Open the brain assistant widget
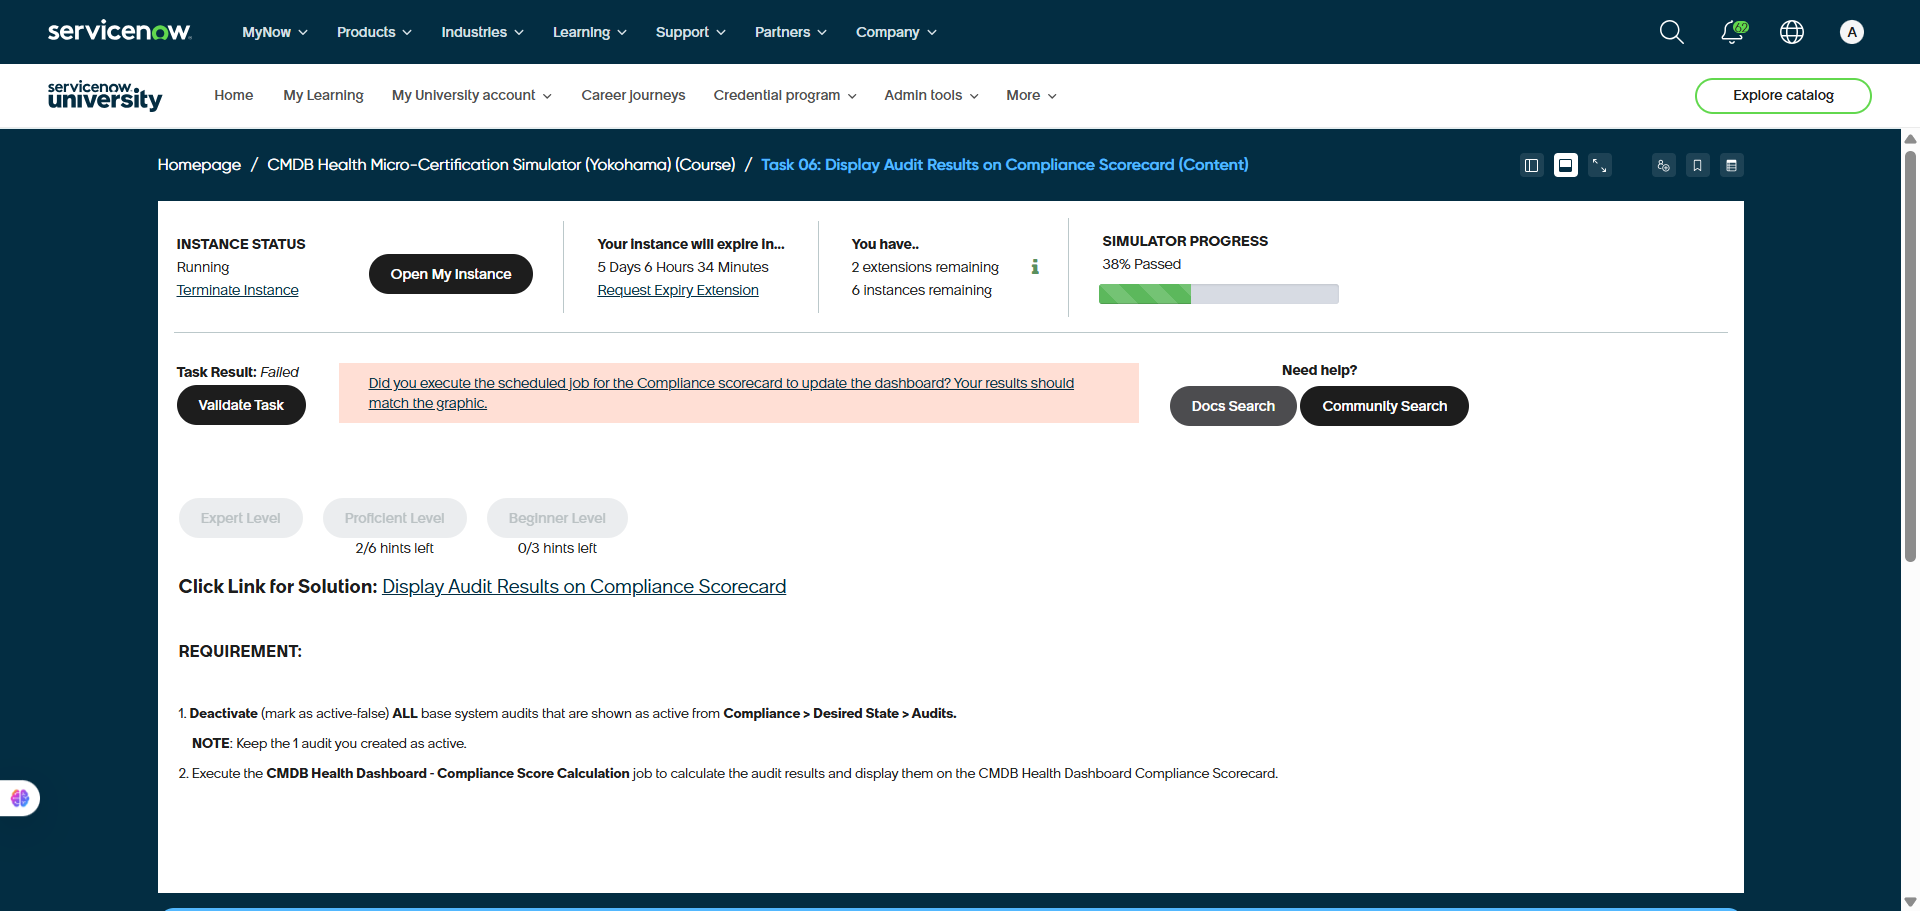 (20, 798)
